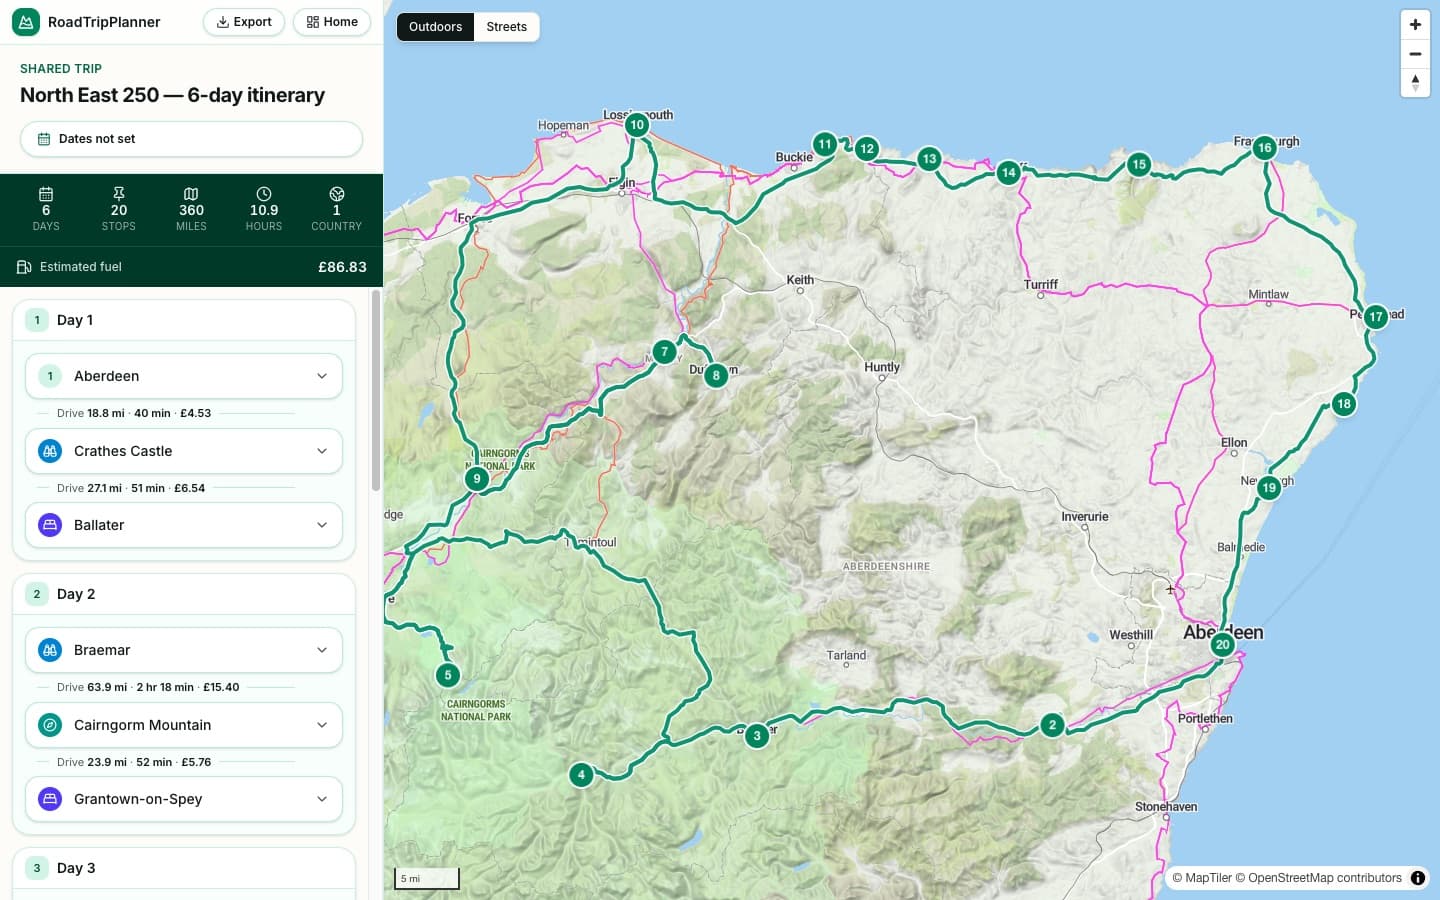The height and width of the screenshot is (900, 1440).
Task: Export the trip itinerary
Action: [244, 22]
